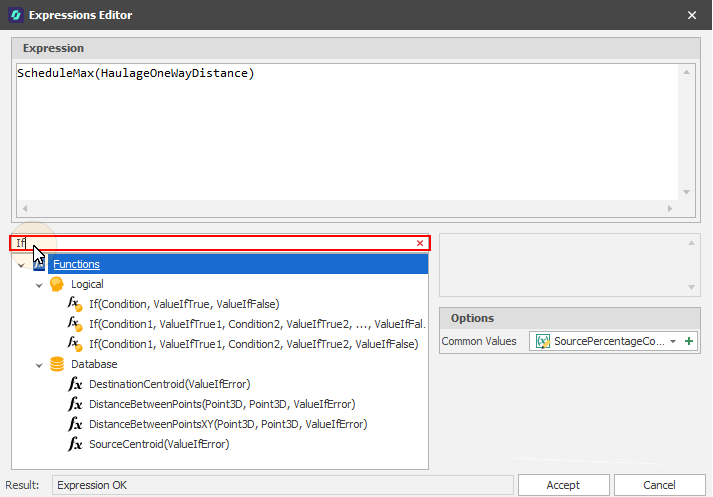
Task: Click the Result status field
Action: [282, 485]
